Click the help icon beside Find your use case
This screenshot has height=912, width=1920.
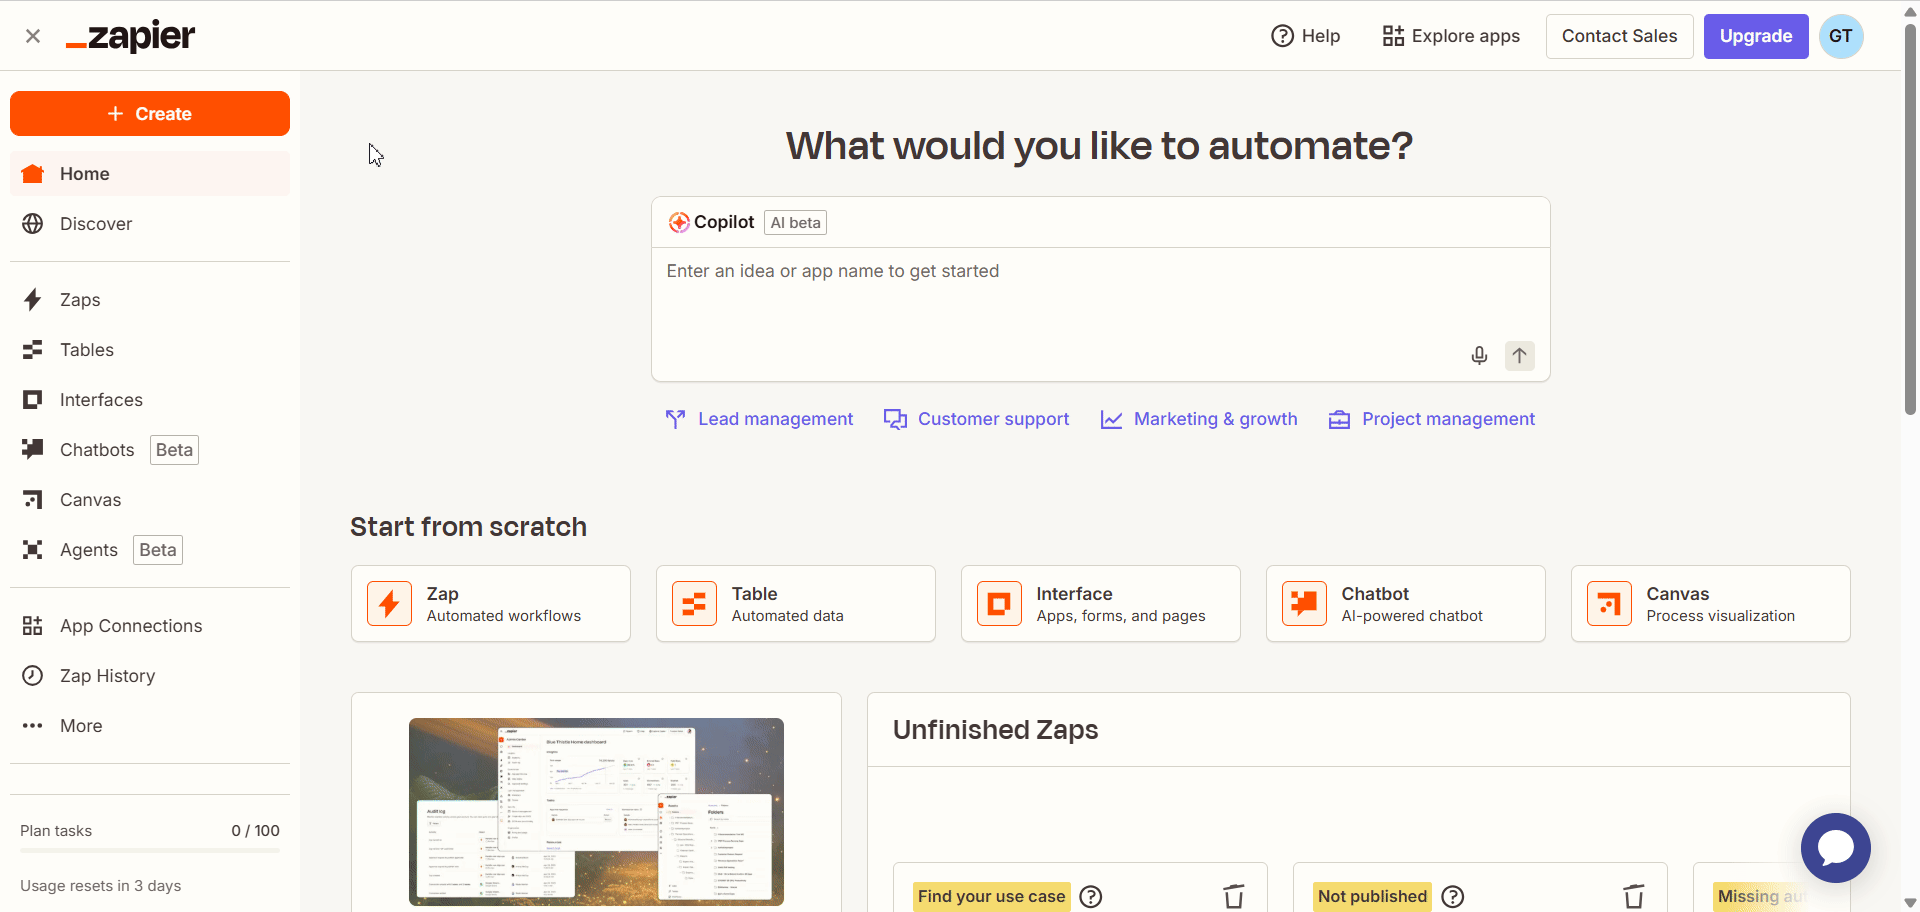coord(1092,897)
